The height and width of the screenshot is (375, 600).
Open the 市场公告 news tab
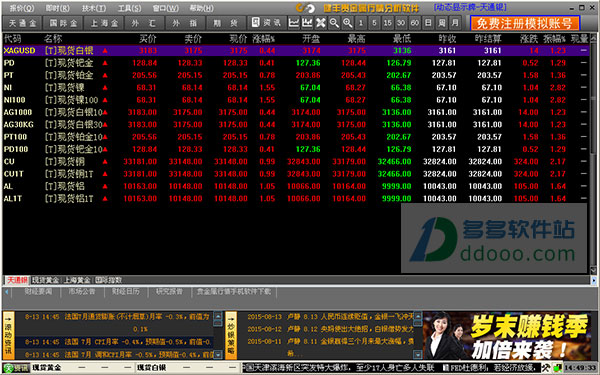(x=82, y=292)
